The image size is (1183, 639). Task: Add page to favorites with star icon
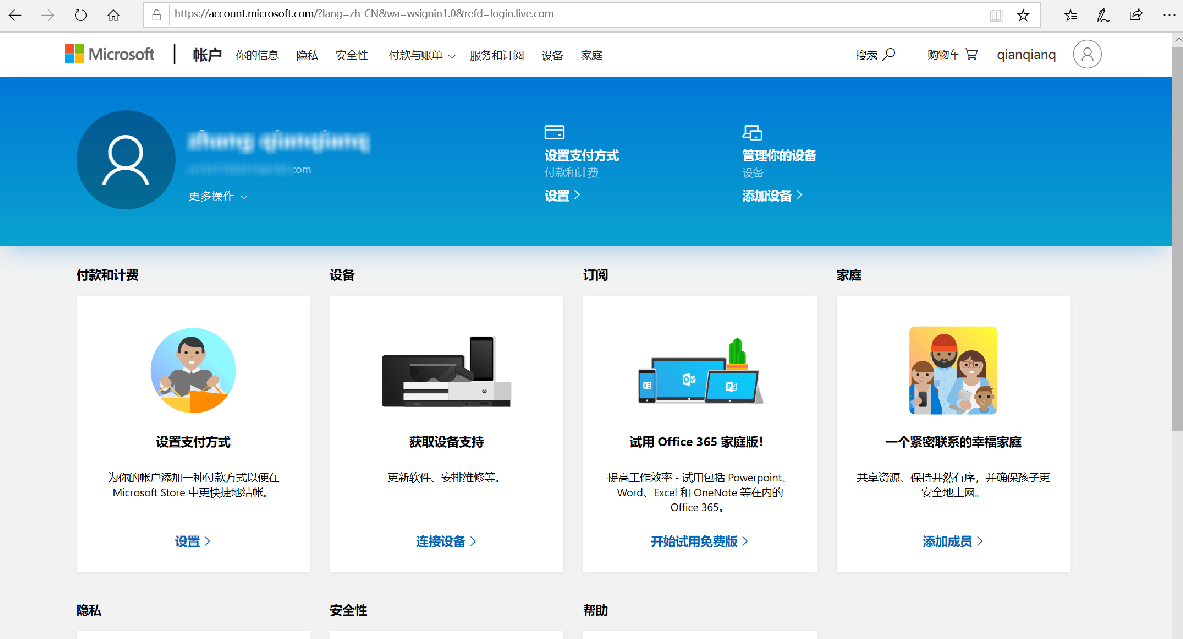(x=1023, y=15)
